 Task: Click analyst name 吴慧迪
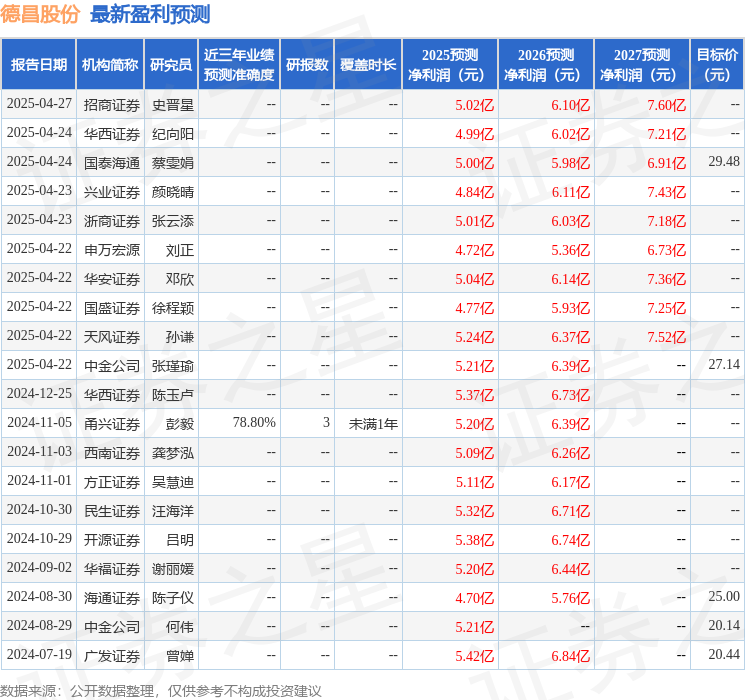pyautogui.click(x=173, y=482)
